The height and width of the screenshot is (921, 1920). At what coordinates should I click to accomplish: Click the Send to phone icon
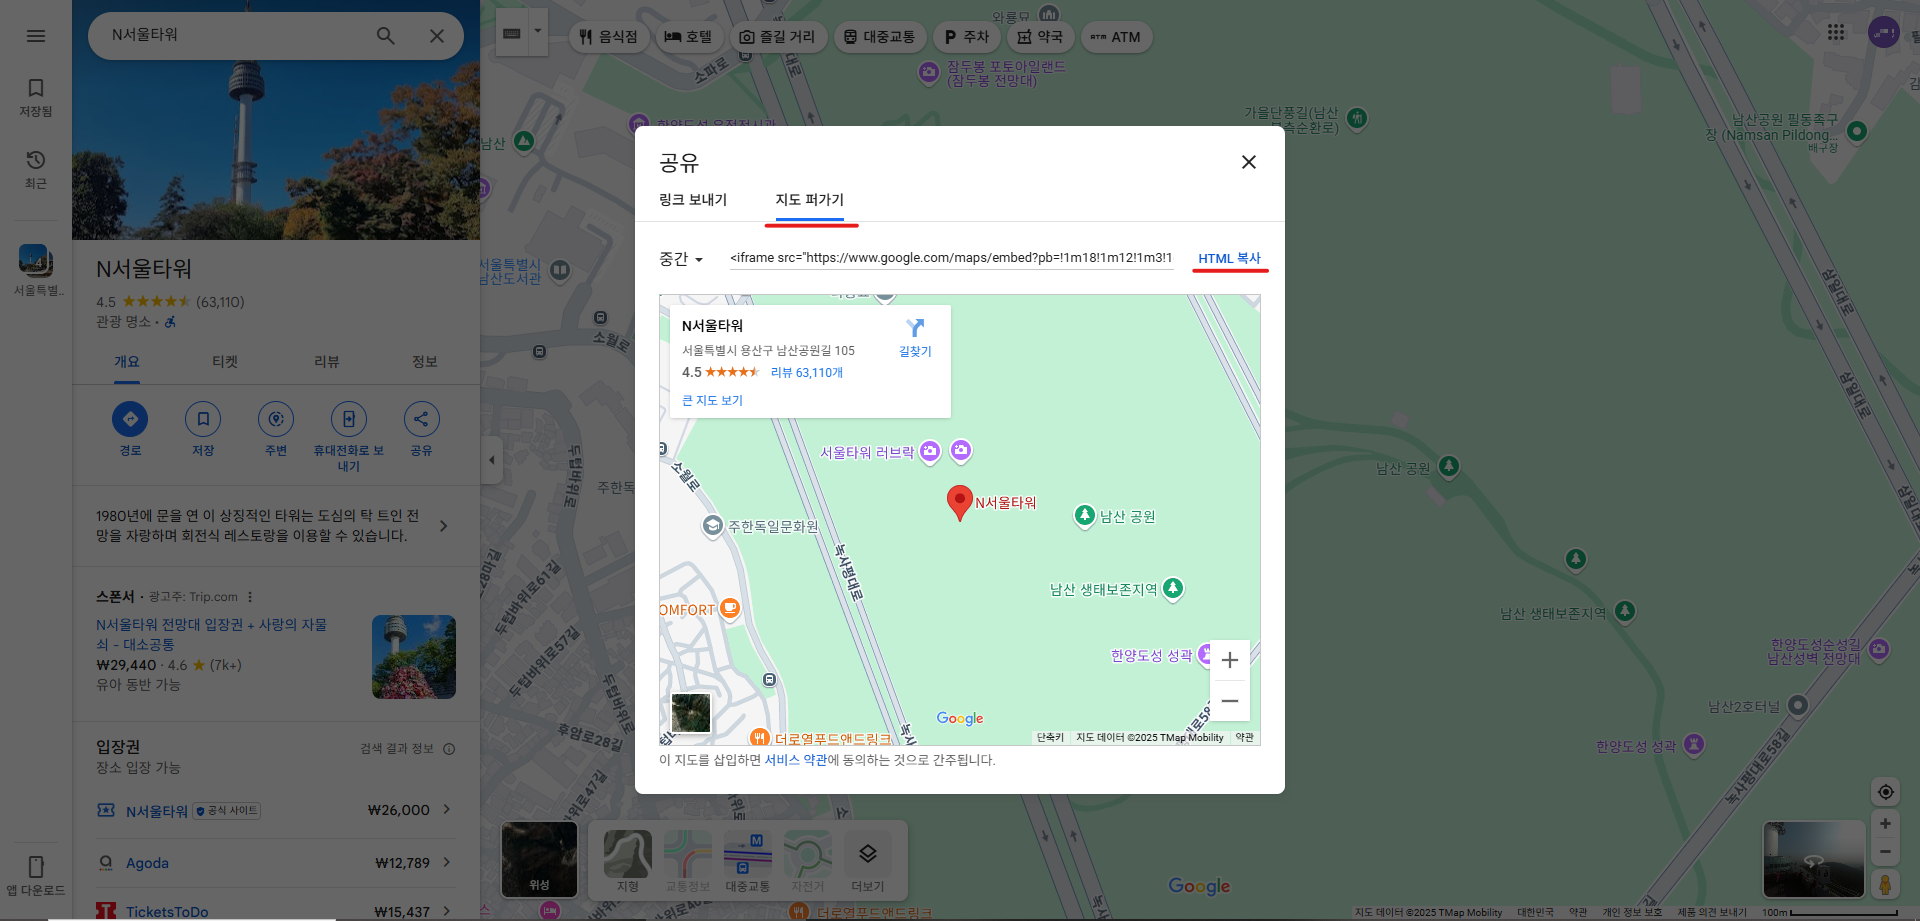click(x=349, y=419)
